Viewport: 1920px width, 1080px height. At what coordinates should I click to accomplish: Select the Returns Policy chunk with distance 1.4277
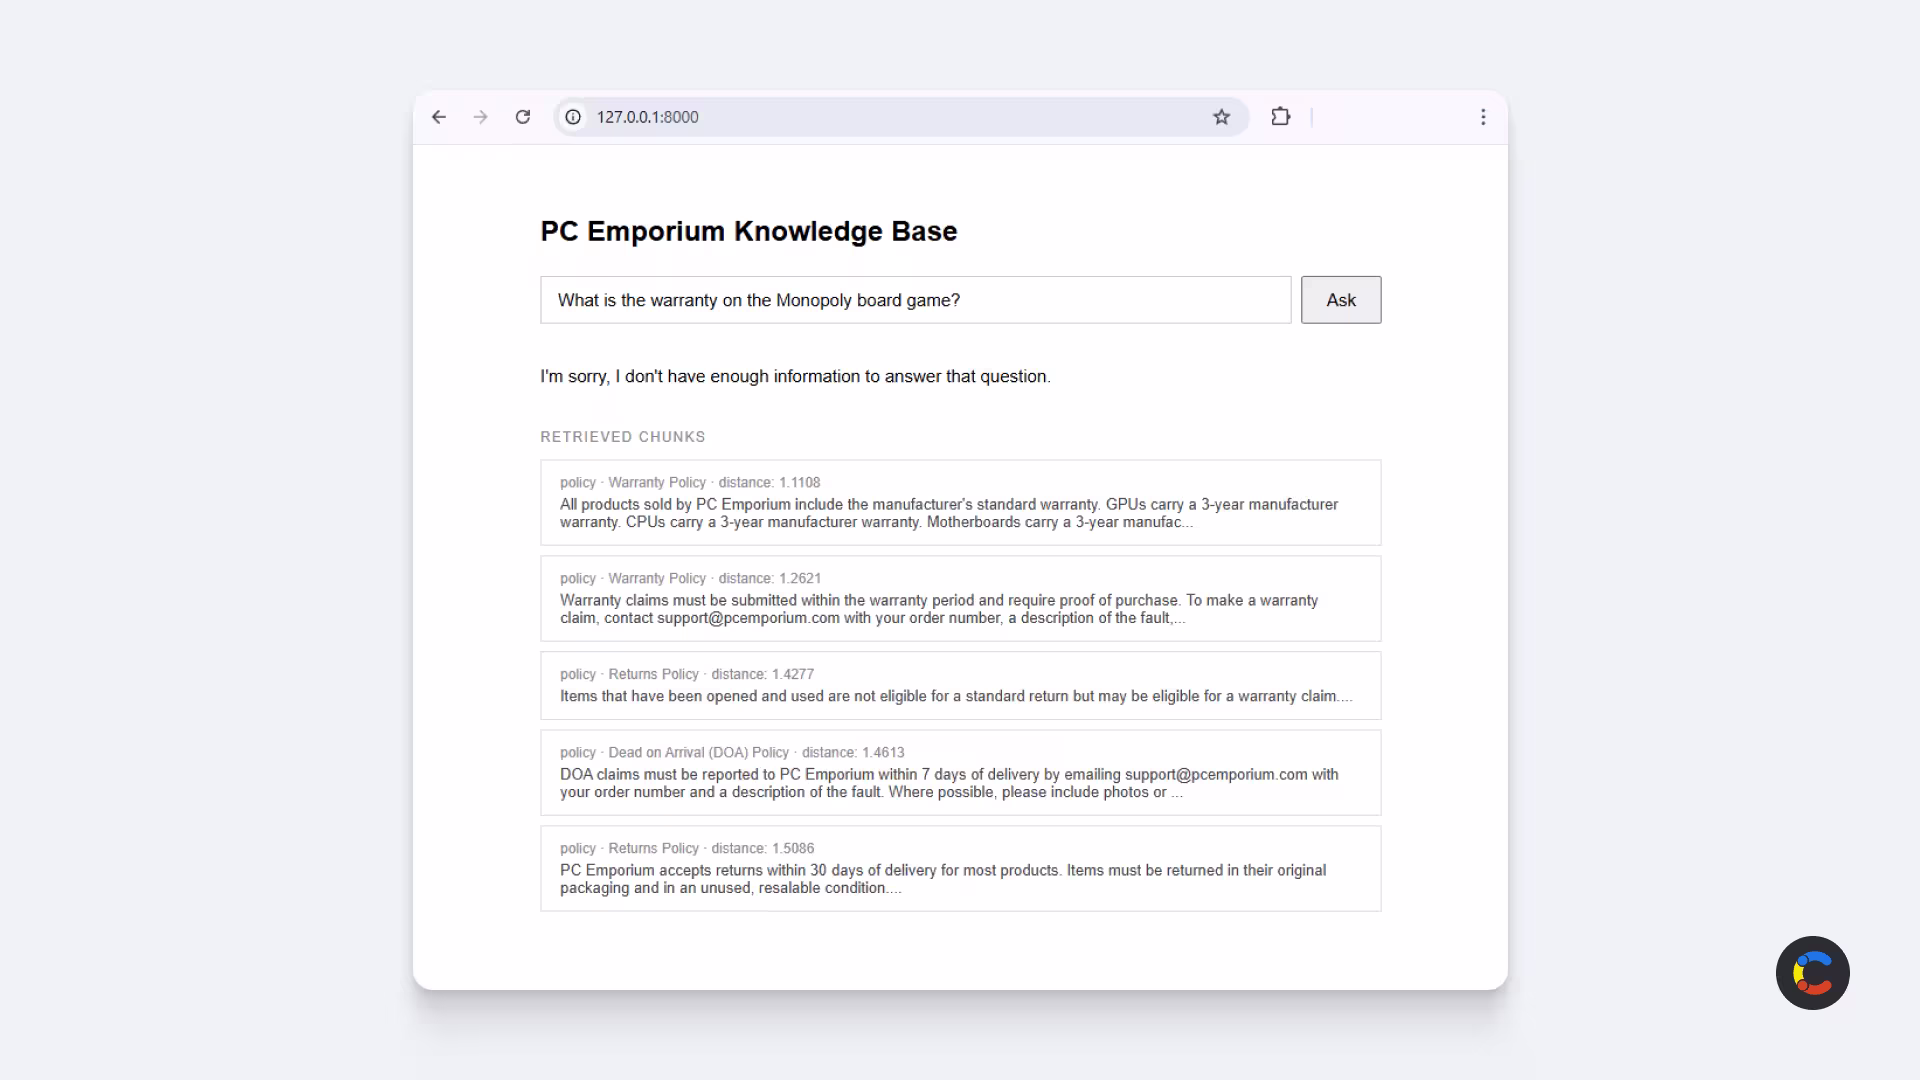tap(961, 686)
